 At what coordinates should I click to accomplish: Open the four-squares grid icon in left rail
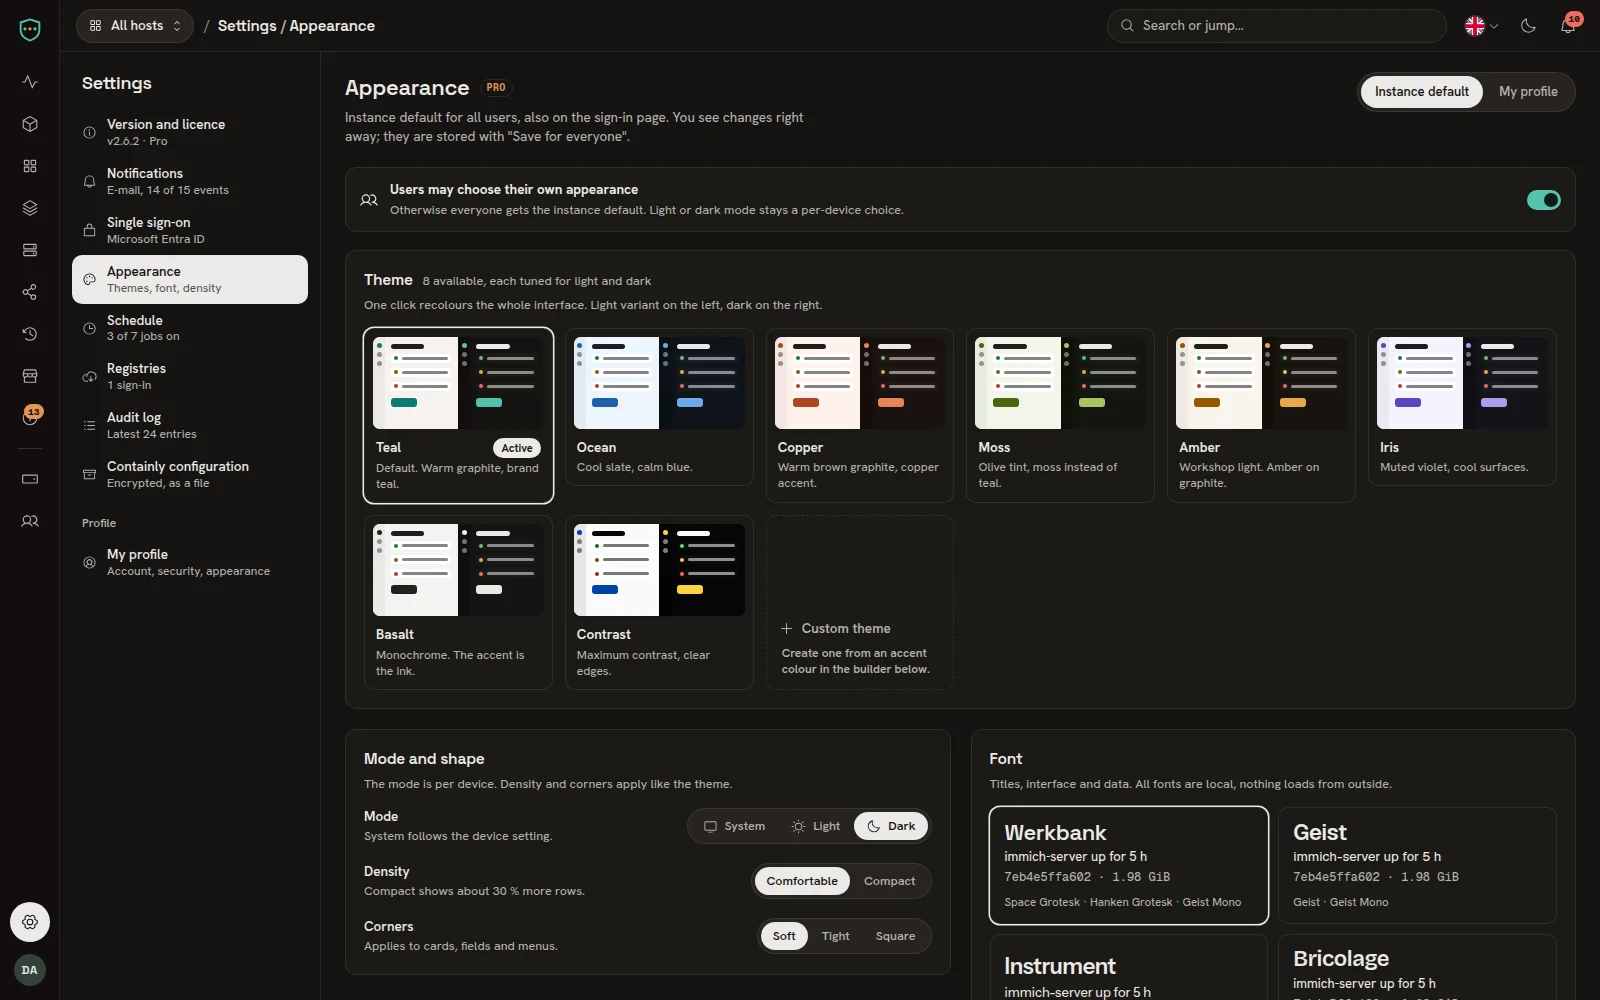(x=30, y=166)
